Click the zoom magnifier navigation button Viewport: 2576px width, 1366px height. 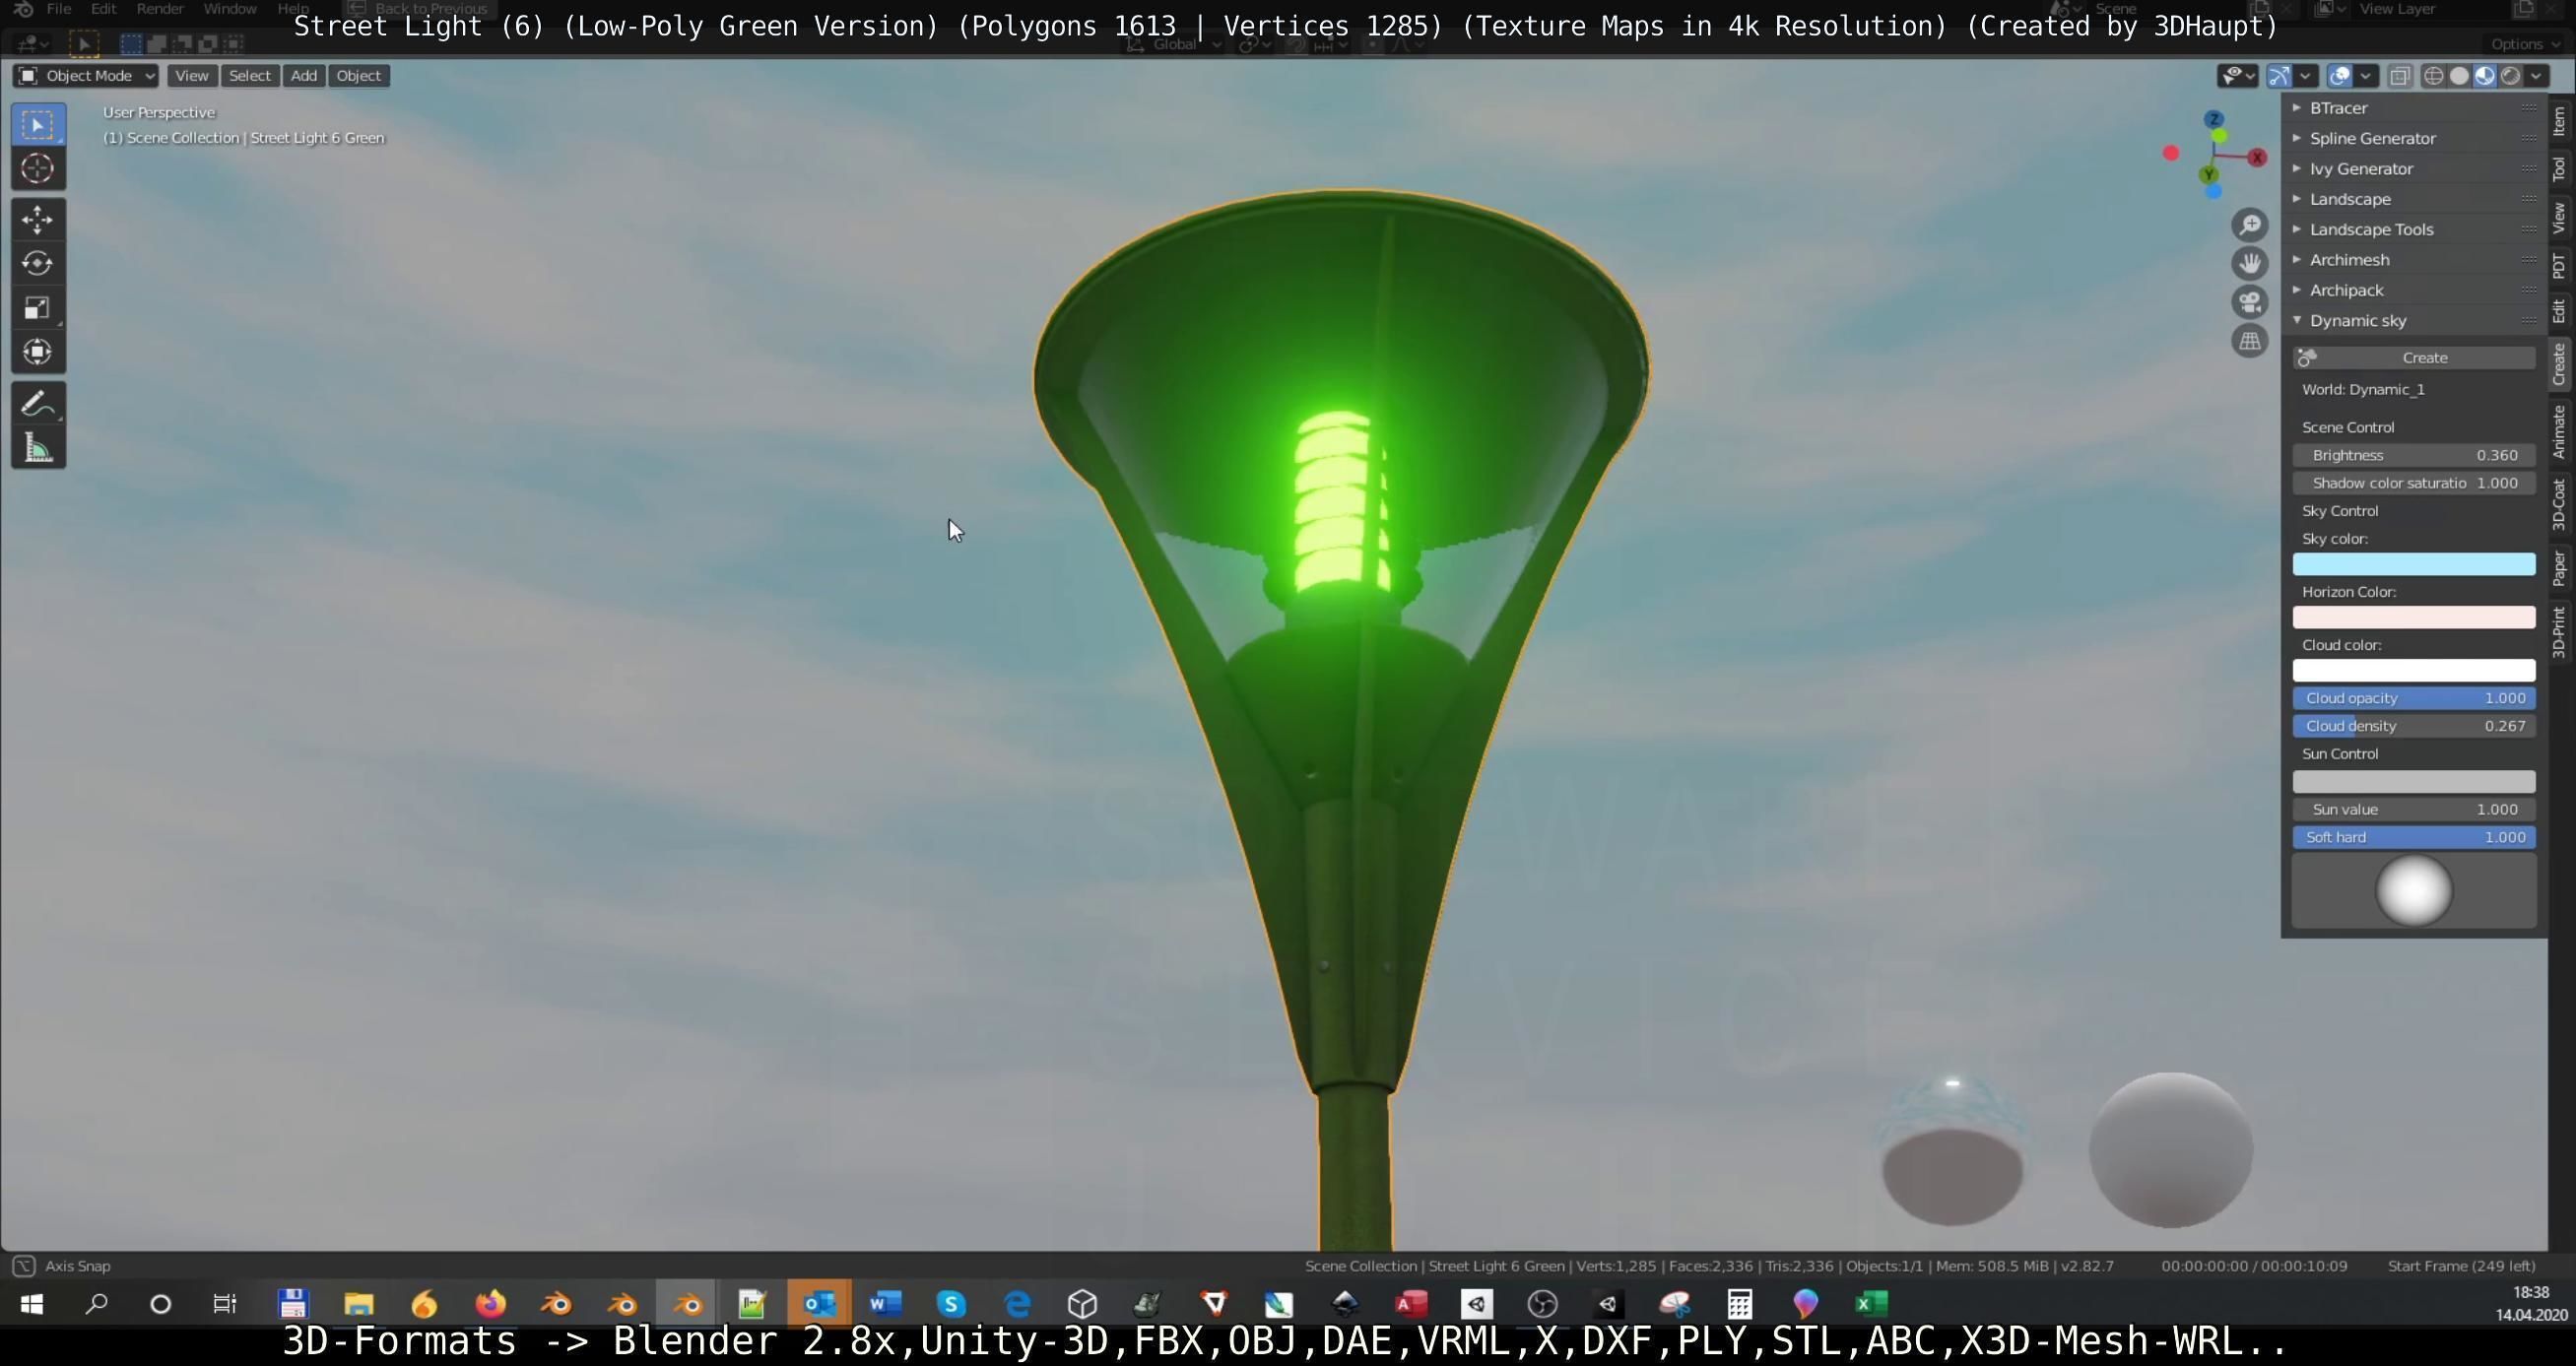[2250, 225]
